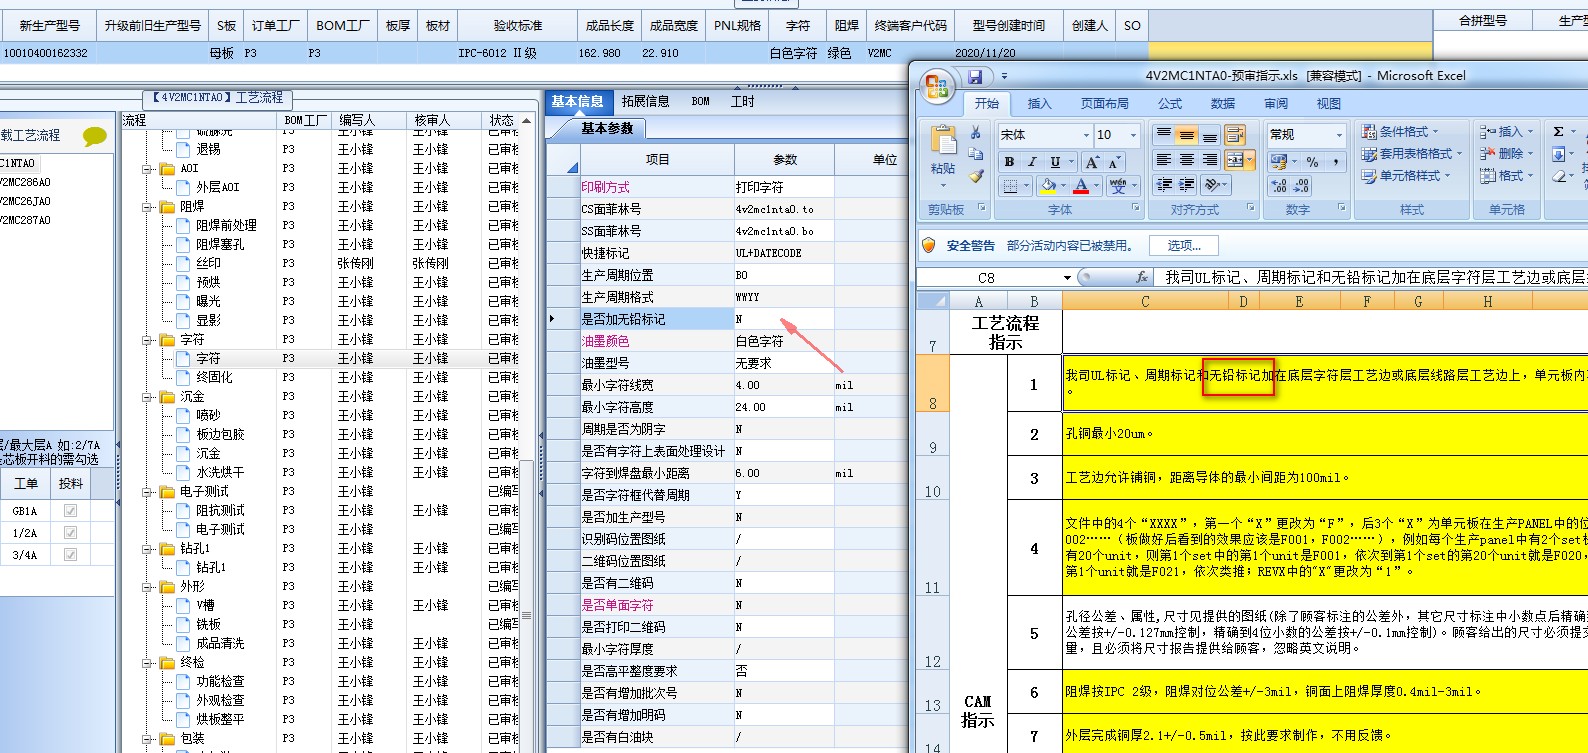Click the Fill Color yellow bucket
Image resolution: width=1588 pixels, height=753 pixels.
click(x=1046, y=186)
